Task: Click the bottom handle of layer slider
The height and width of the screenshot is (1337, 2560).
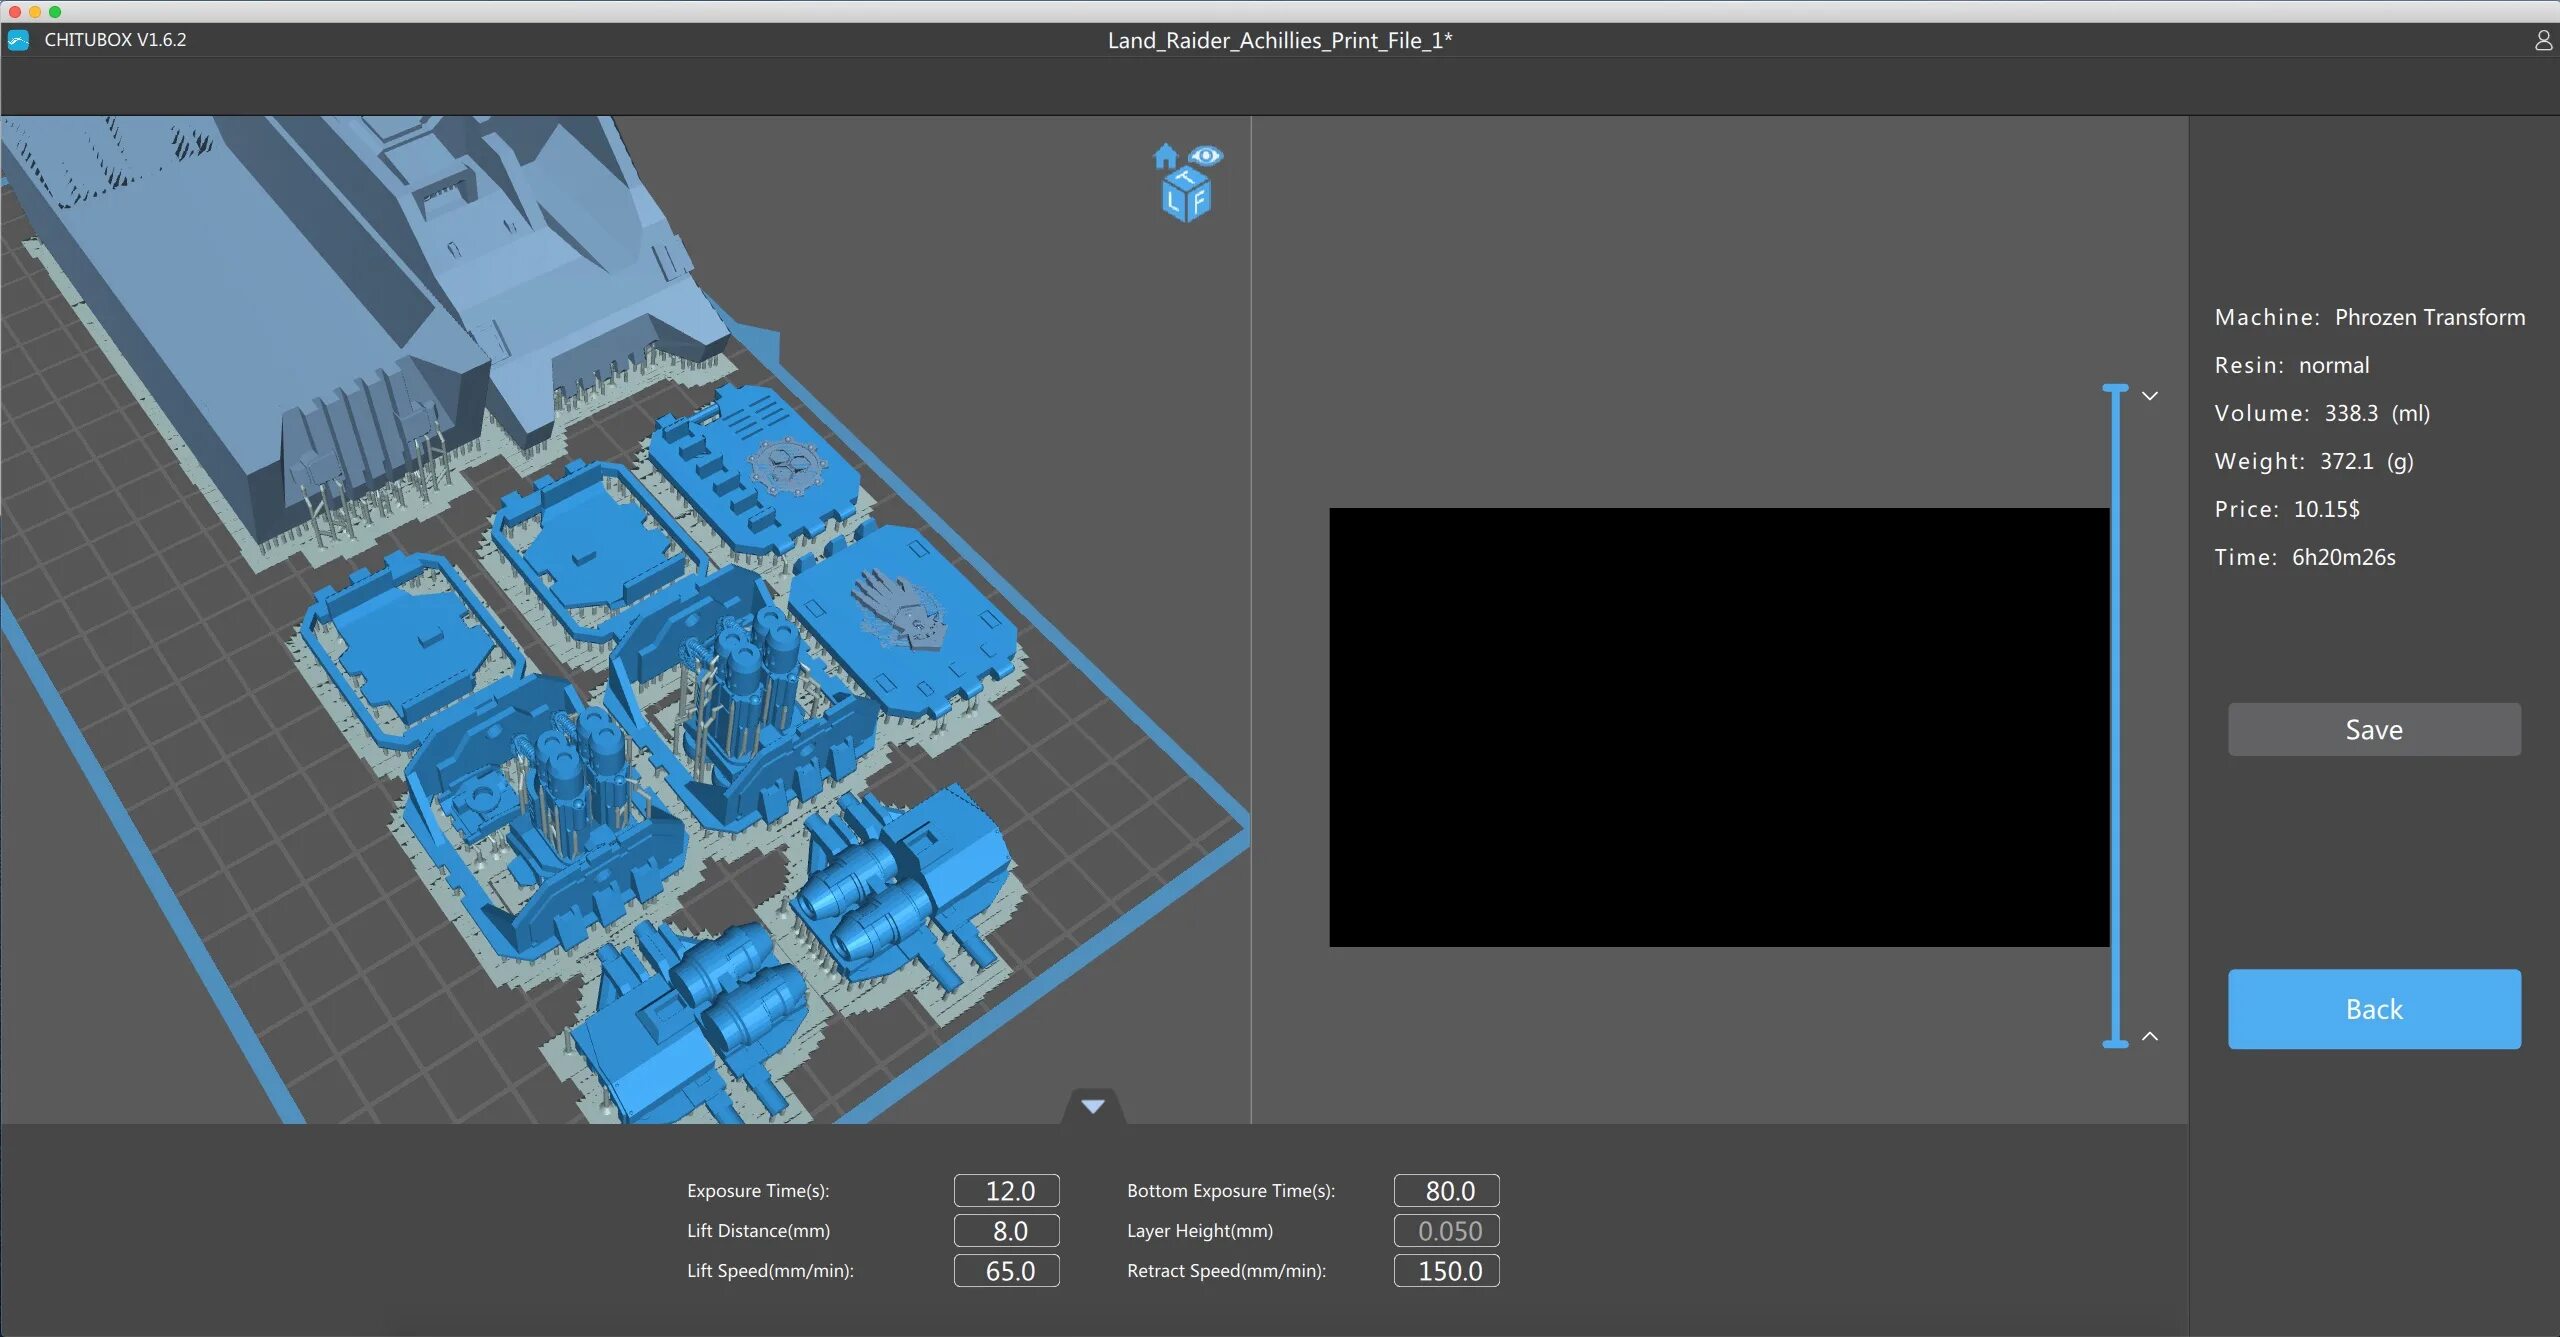Action: [x=2115, y=1043]
